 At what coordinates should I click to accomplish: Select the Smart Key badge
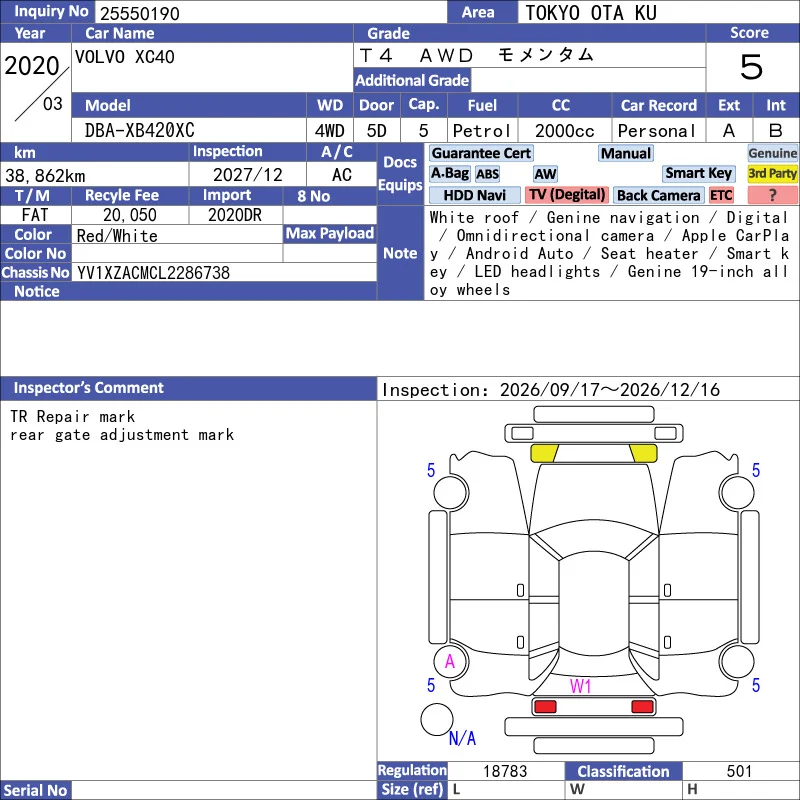698,173
